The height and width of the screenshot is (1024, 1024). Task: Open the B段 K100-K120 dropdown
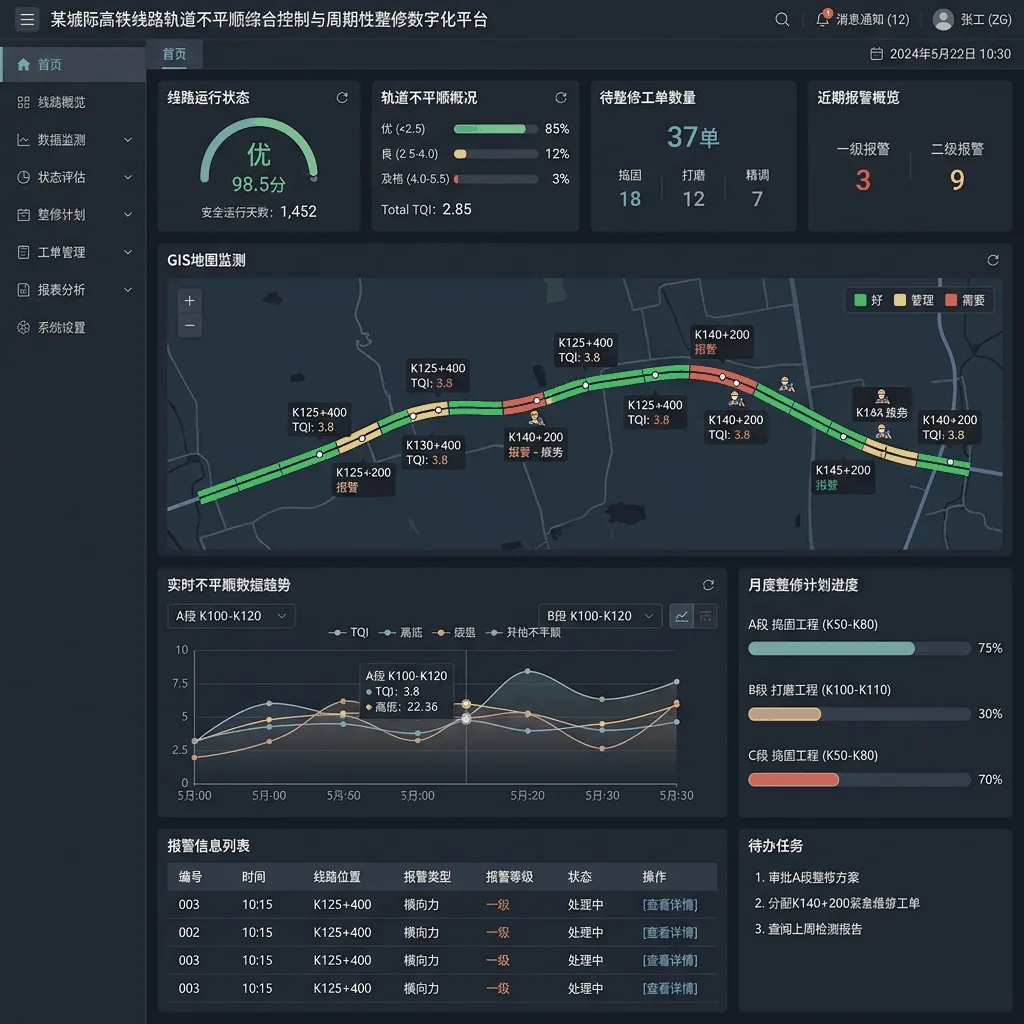click(600, 616)
